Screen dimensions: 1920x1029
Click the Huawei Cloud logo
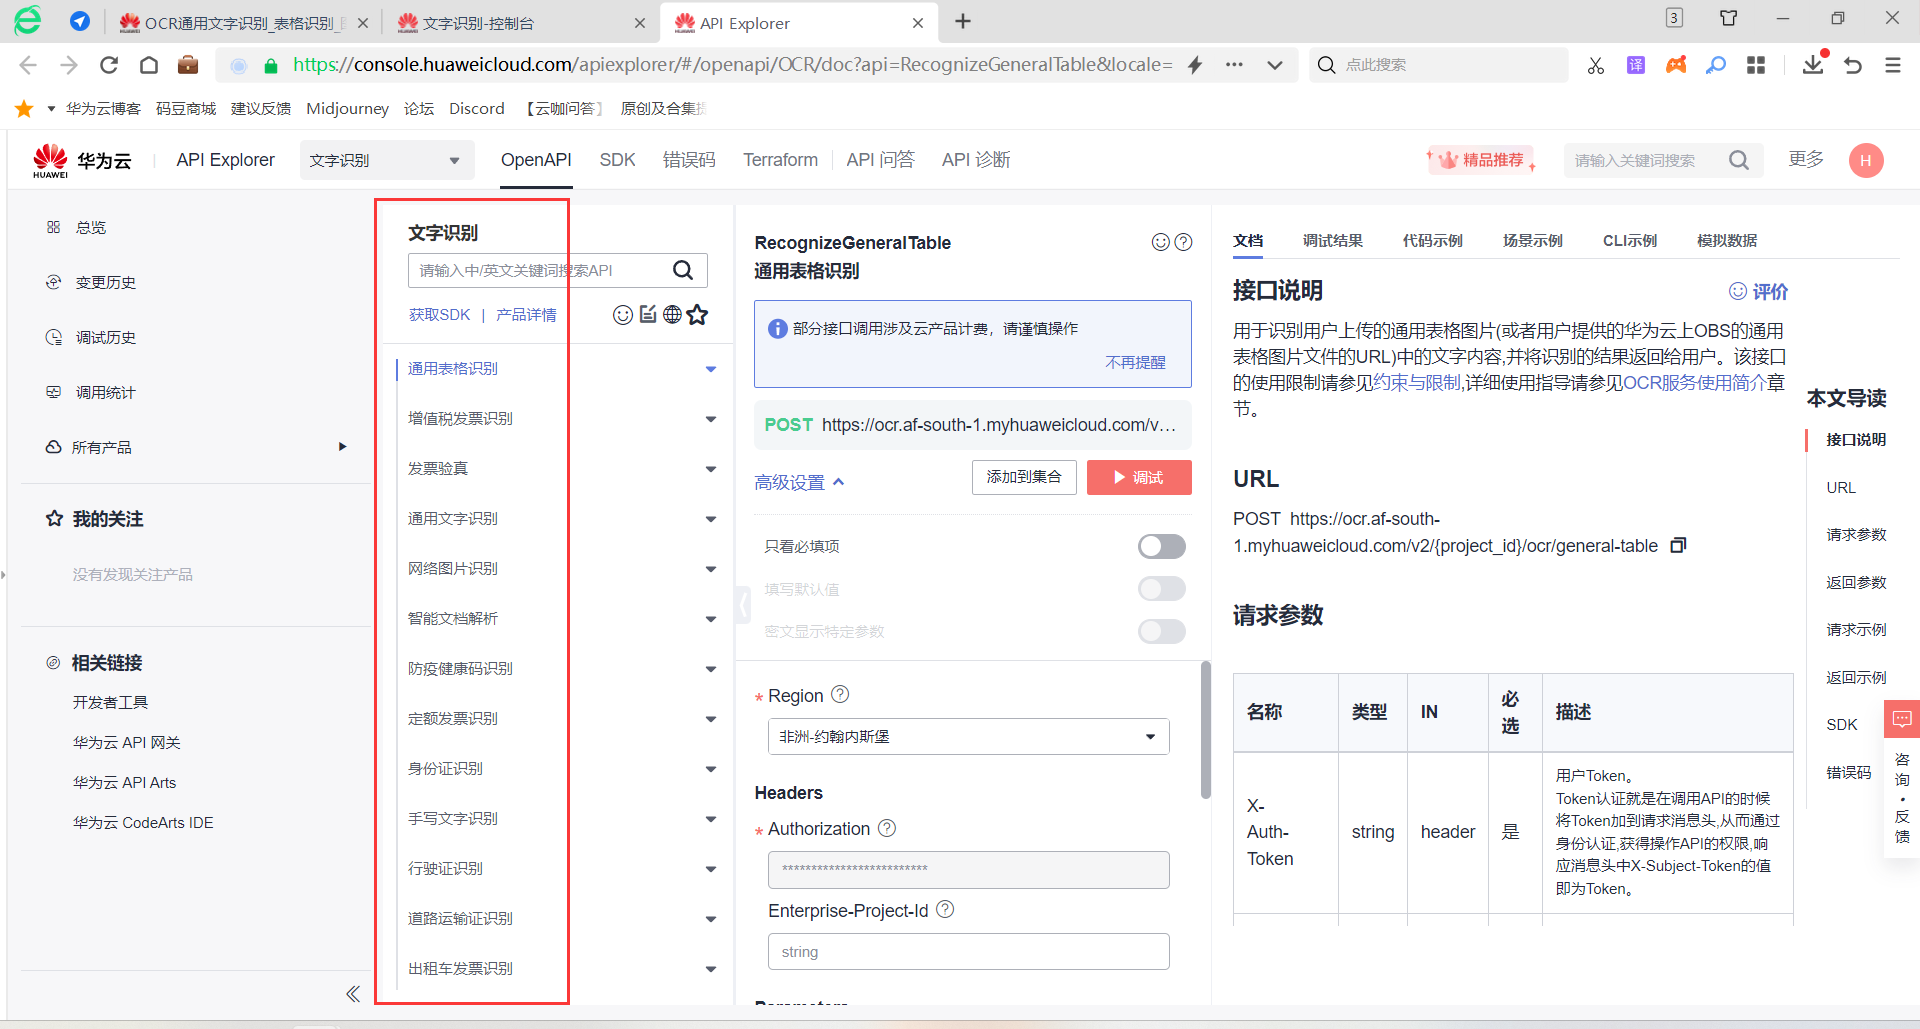click(82, 160)
